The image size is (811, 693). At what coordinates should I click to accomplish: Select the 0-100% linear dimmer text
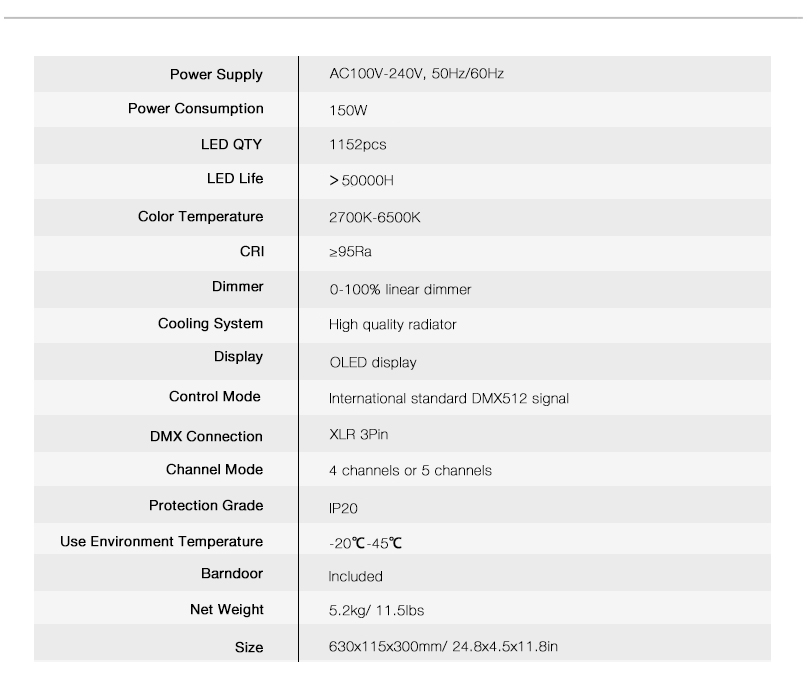click(400, 289)
